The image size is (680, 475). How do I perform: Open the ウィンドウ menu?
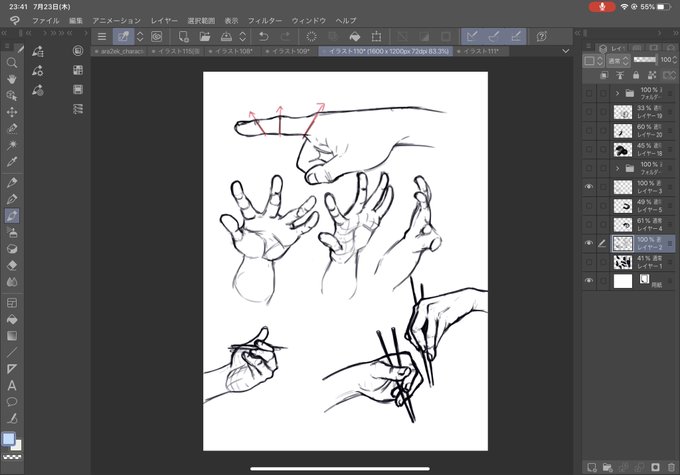[308, 20]
